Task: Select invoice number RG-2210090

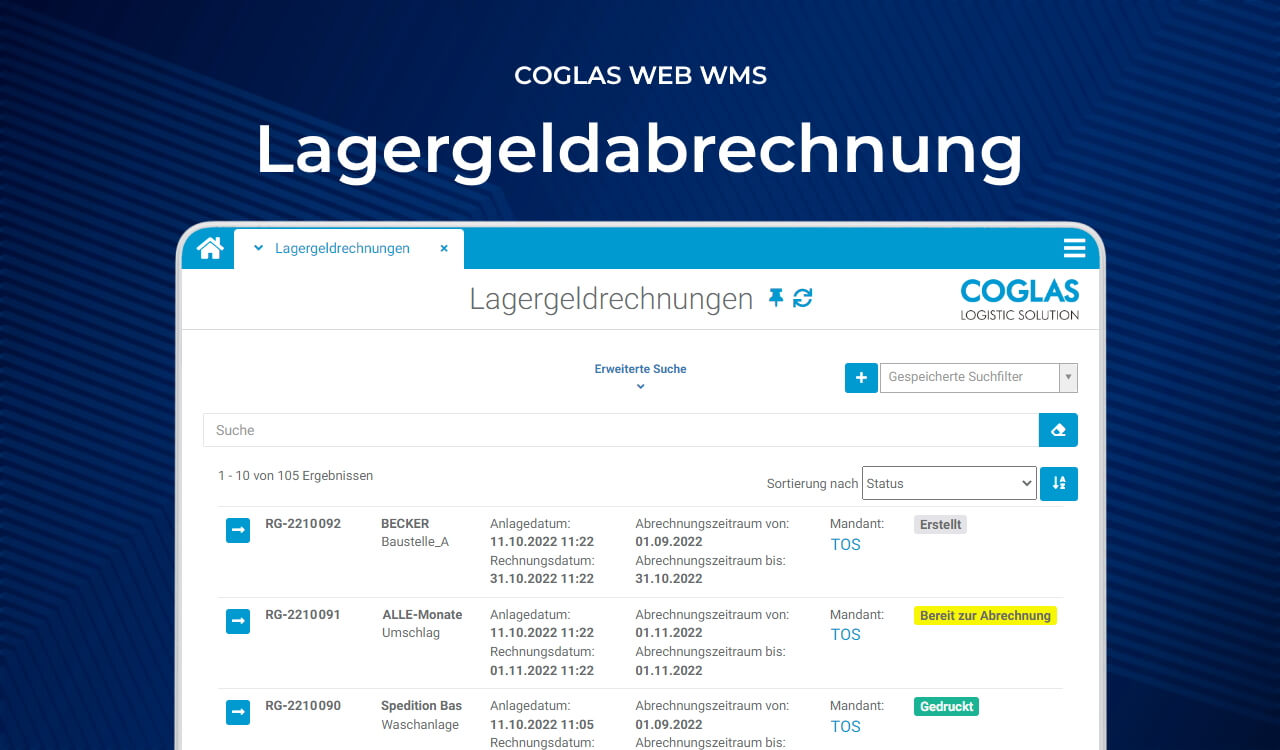Action: click(303, 705)
